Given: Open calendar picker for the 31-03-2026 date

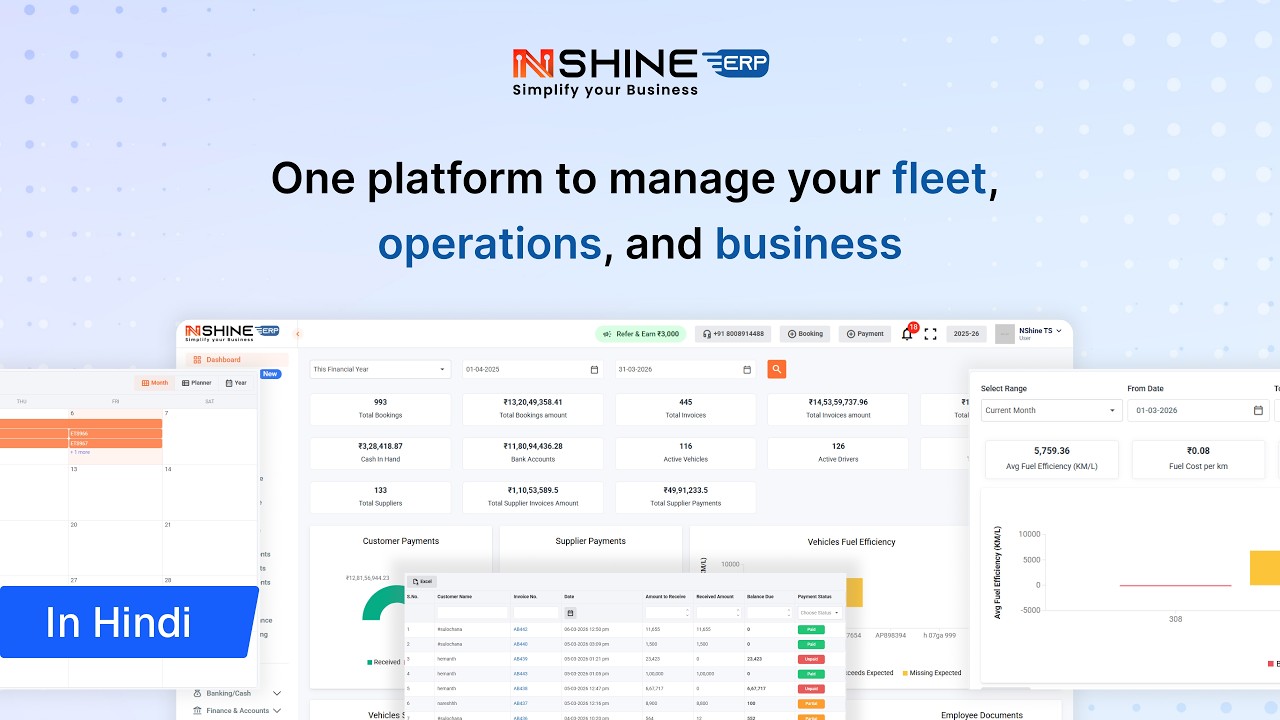Looking at the screenshot, I should (747, 370).
